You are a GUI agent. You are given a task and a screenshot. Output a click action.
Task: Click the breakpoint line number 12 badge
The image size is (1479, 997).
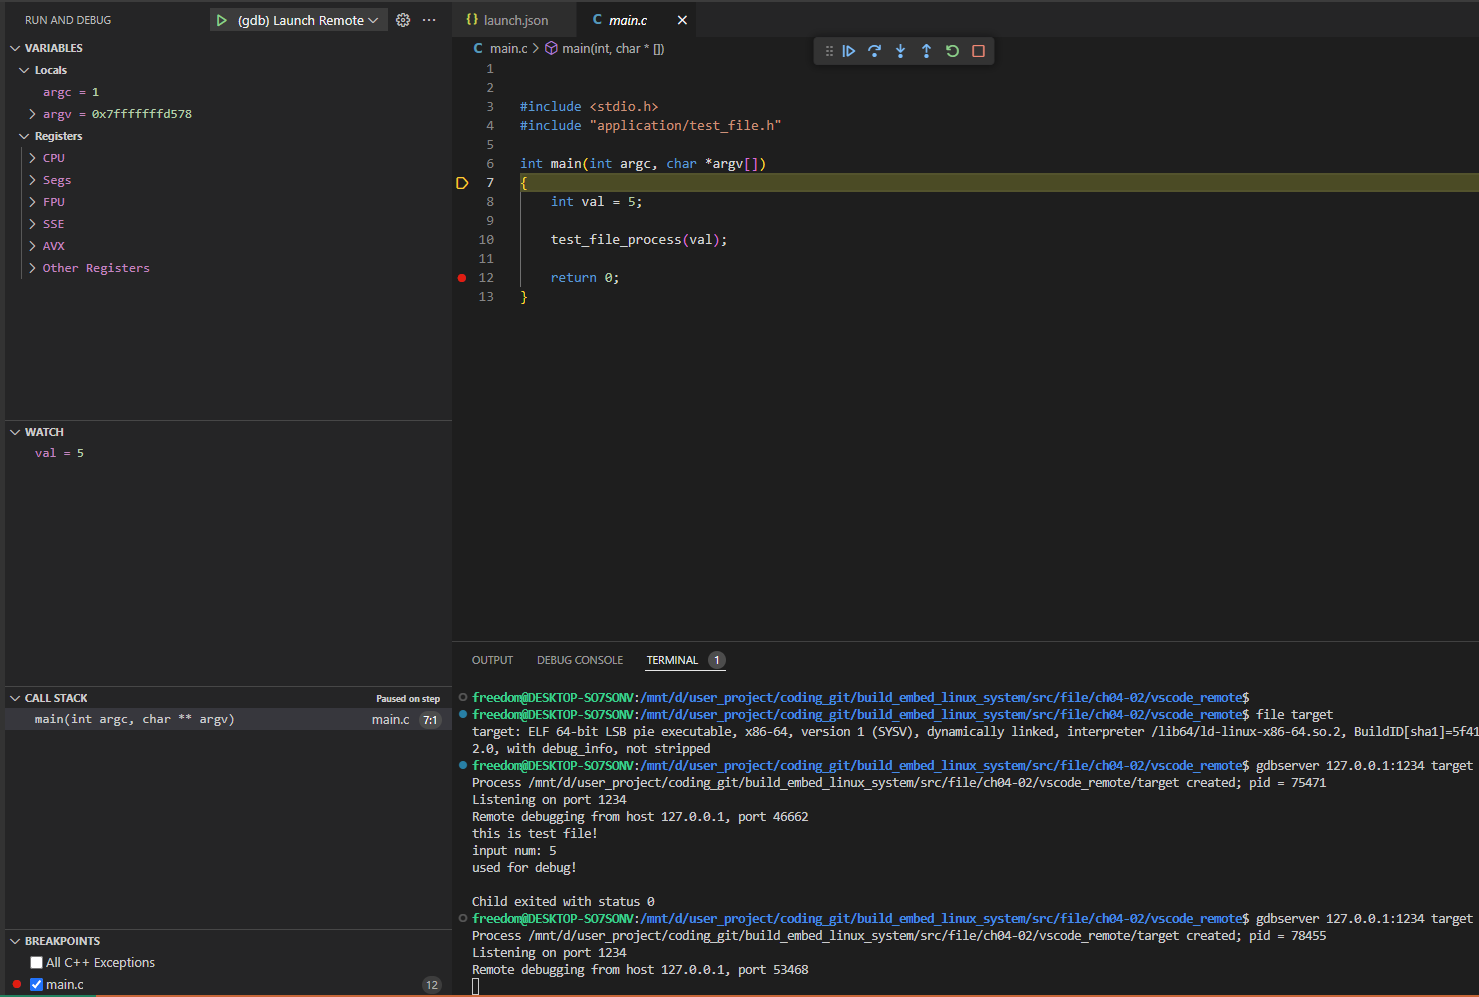[432, 985]
